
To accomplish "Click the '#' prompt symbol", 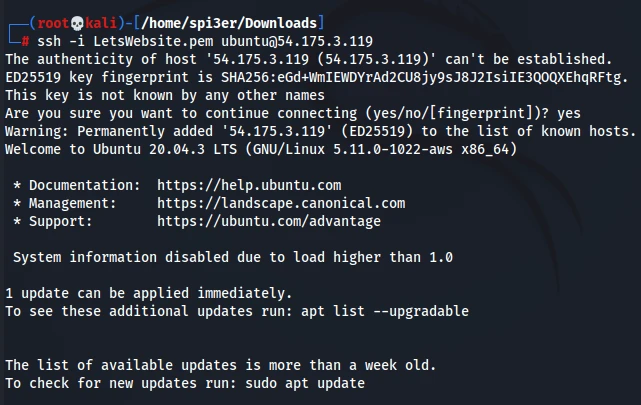I will 25,41.
